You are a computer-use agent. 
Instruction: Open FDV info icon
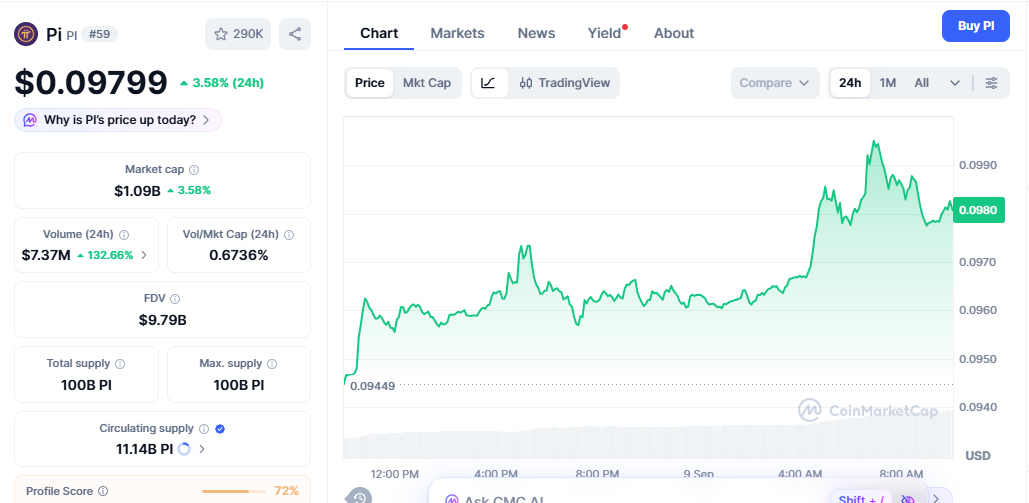click(x=175, y=299)
